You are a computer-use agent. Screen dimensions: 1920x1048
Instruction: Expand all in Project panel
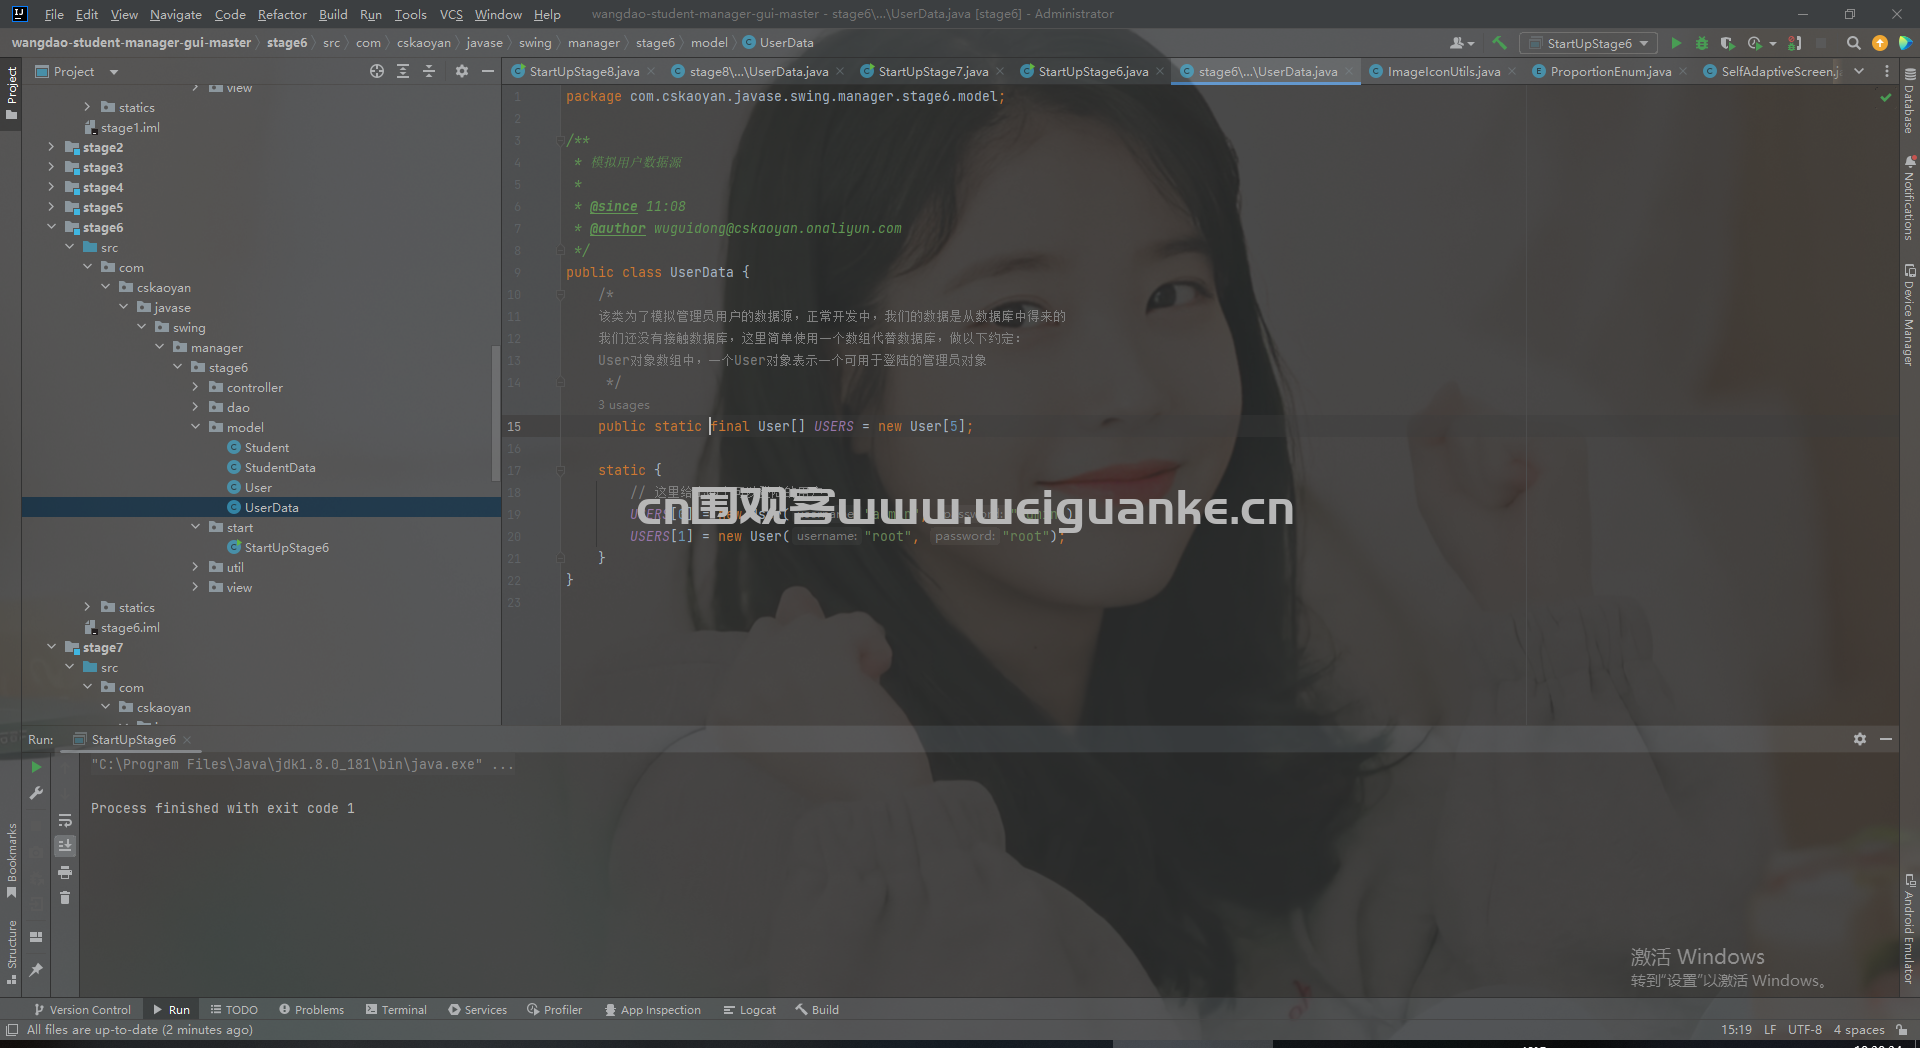(403, 71)
